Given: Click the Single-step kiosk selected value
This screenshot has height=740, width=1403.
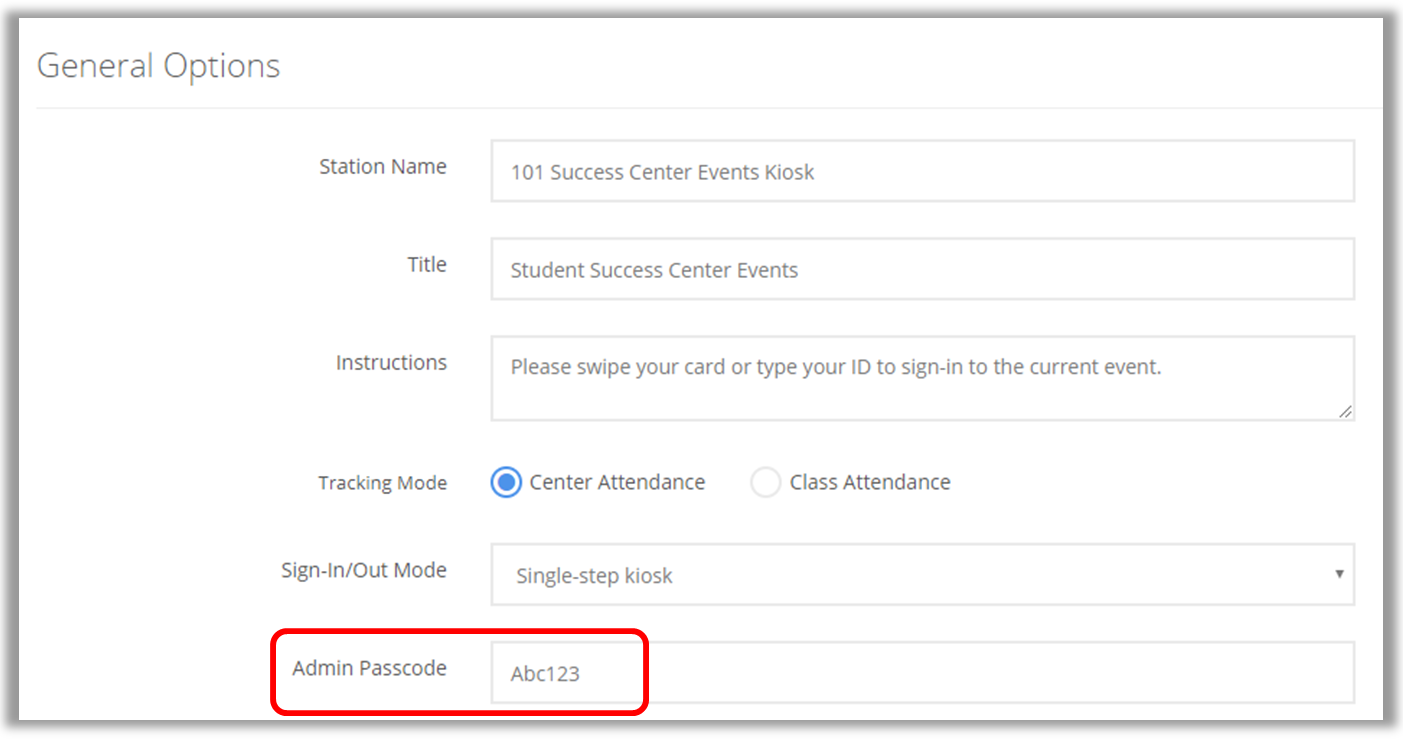Looking at the screenshot, I should click(x=594, y=576).
